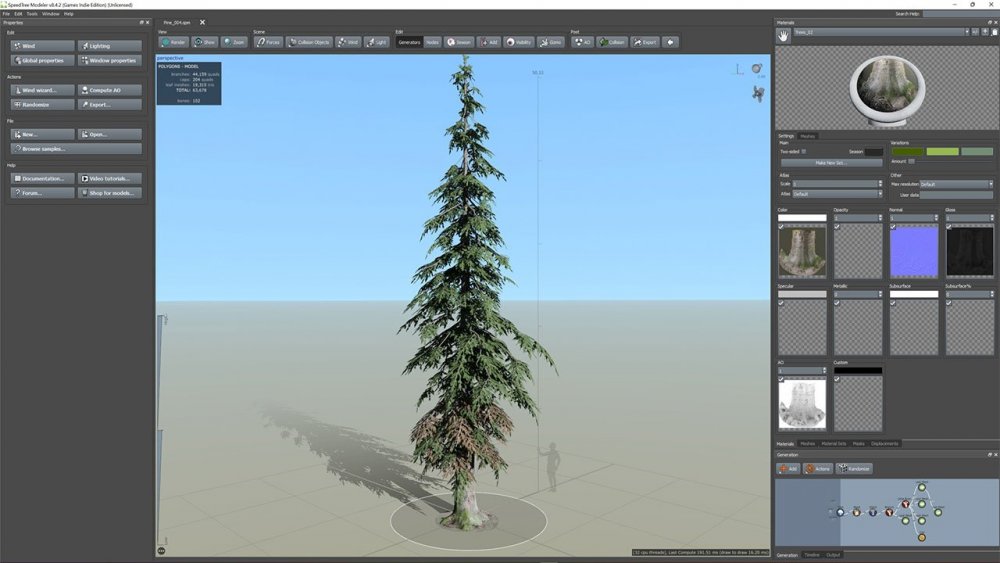Open the Window menu
The width and height of the screenshot is (1000, 563).
pos(50,13)
